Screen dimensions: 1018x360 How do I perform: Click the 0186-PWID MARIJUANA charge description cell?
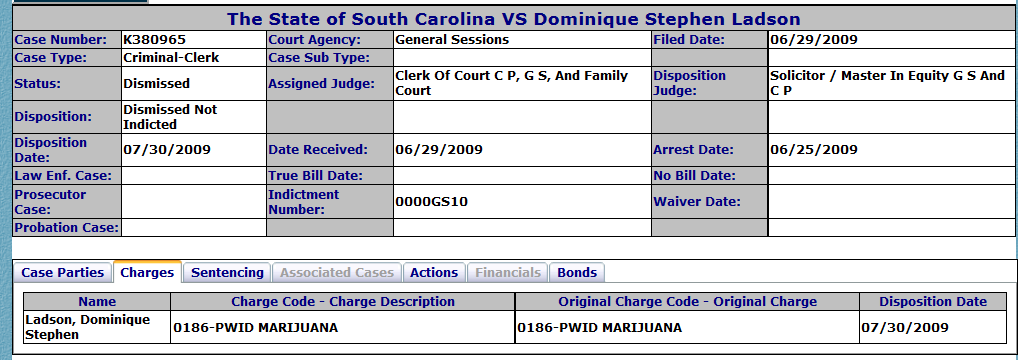[343, 327]
